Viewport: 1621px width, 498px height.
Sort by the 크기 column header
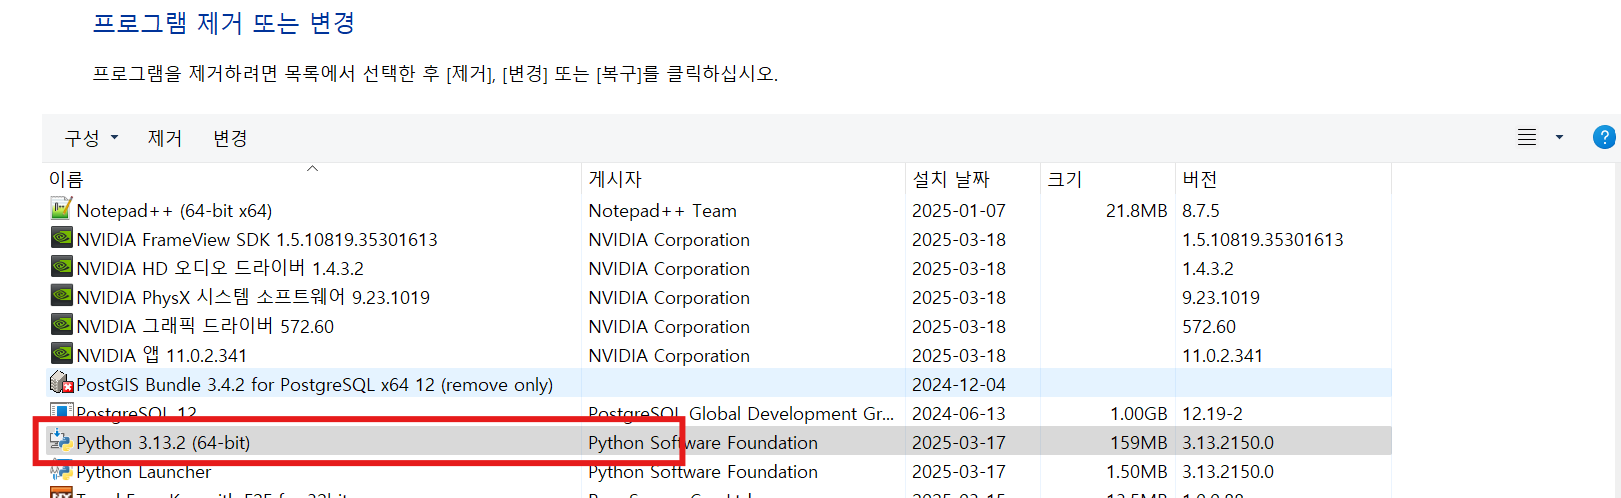point(1107,179)
